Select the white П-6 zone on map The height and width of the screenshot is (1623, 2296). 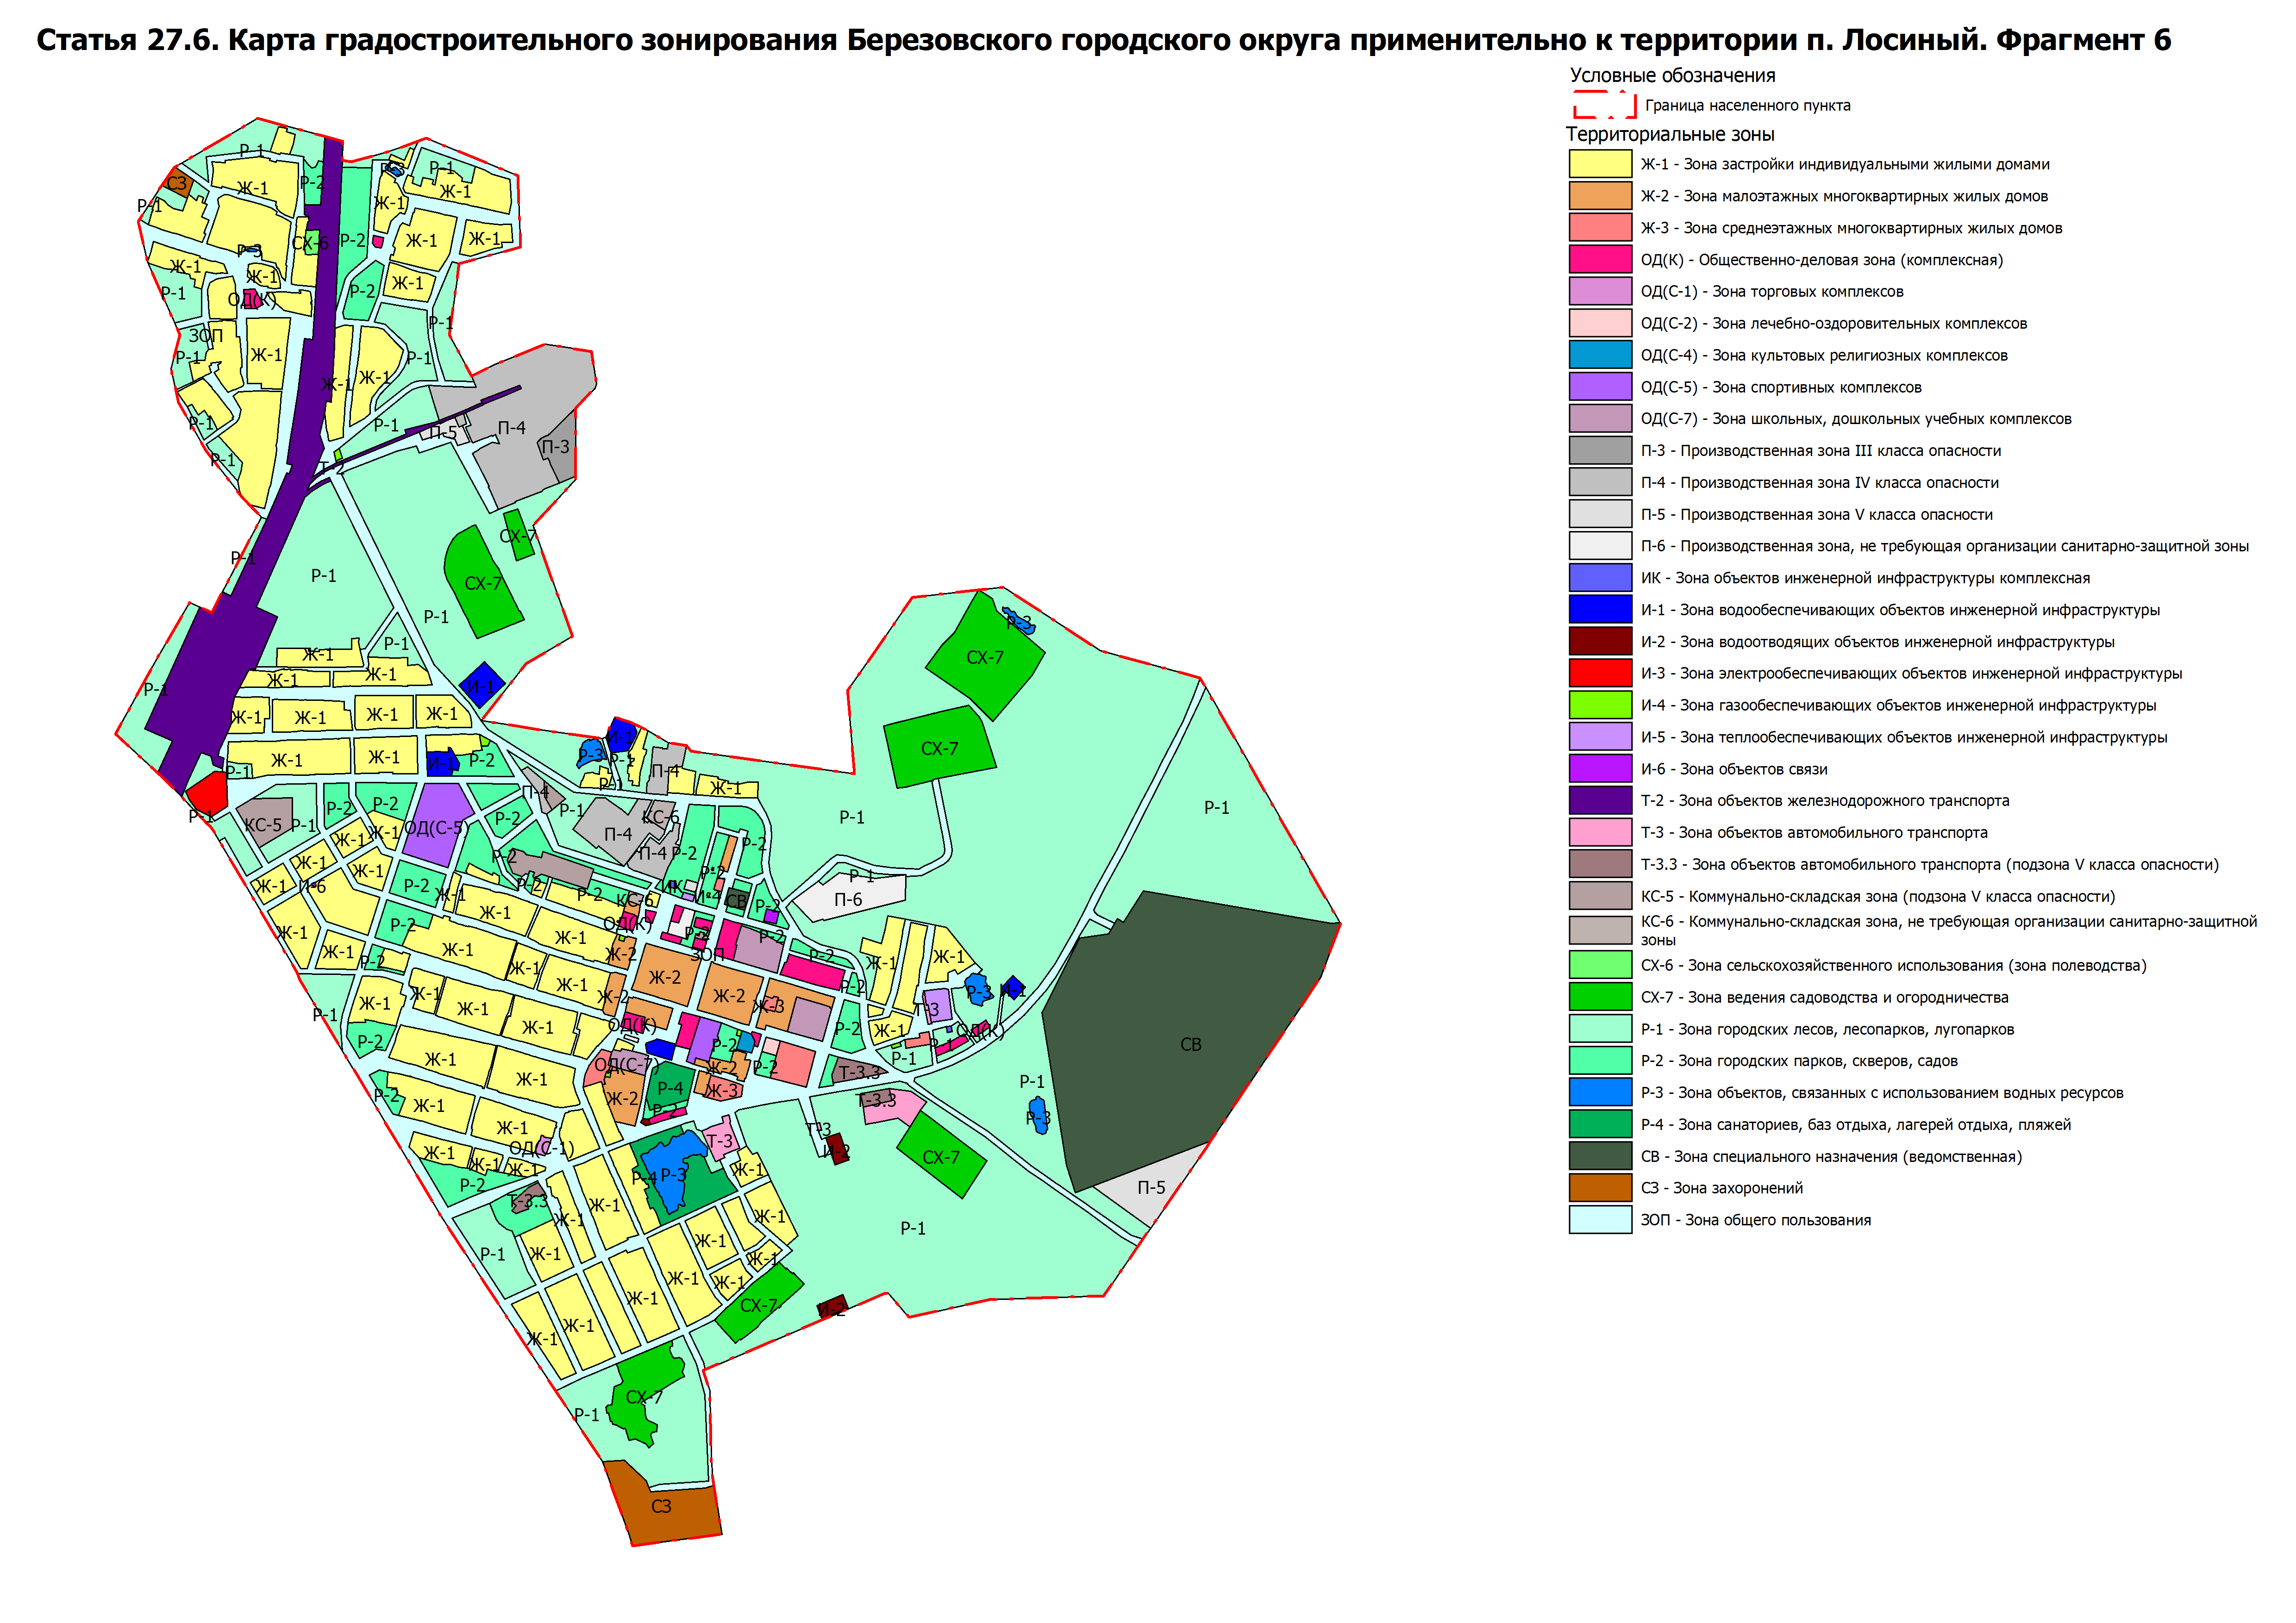point(848,899)
